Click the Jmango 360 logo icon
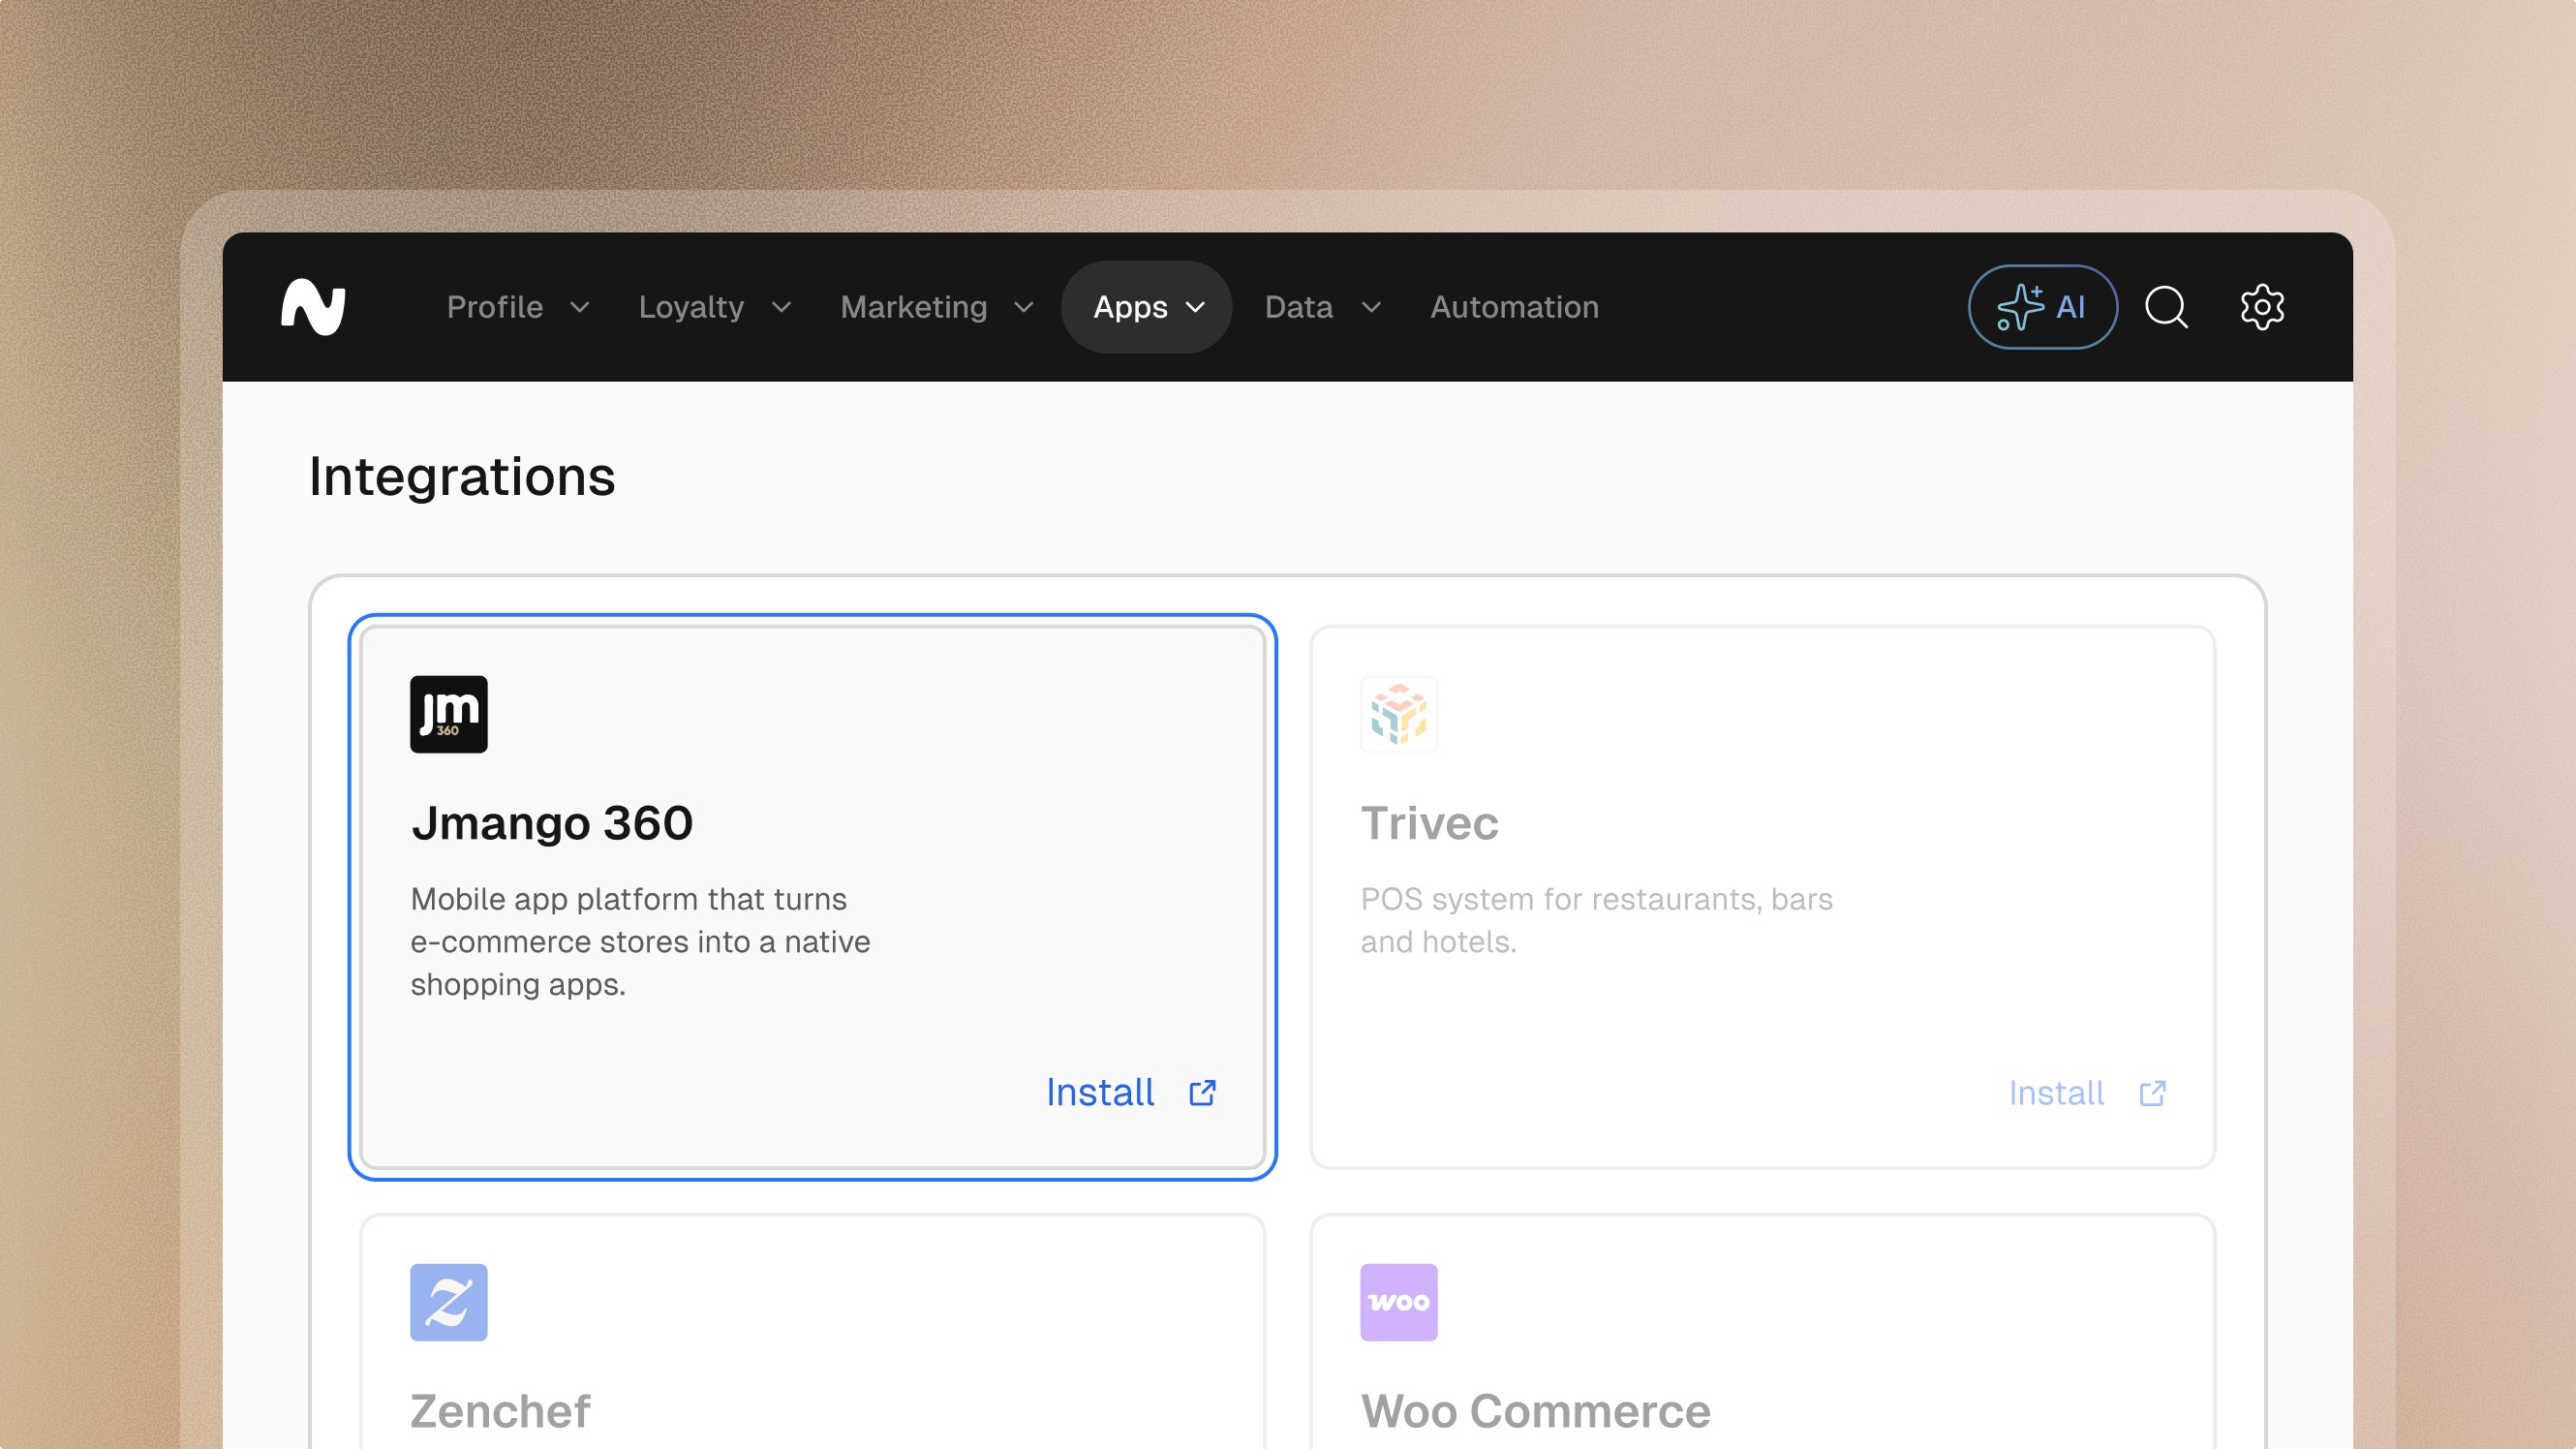2576x1449 pixels. tap(448, 714)
